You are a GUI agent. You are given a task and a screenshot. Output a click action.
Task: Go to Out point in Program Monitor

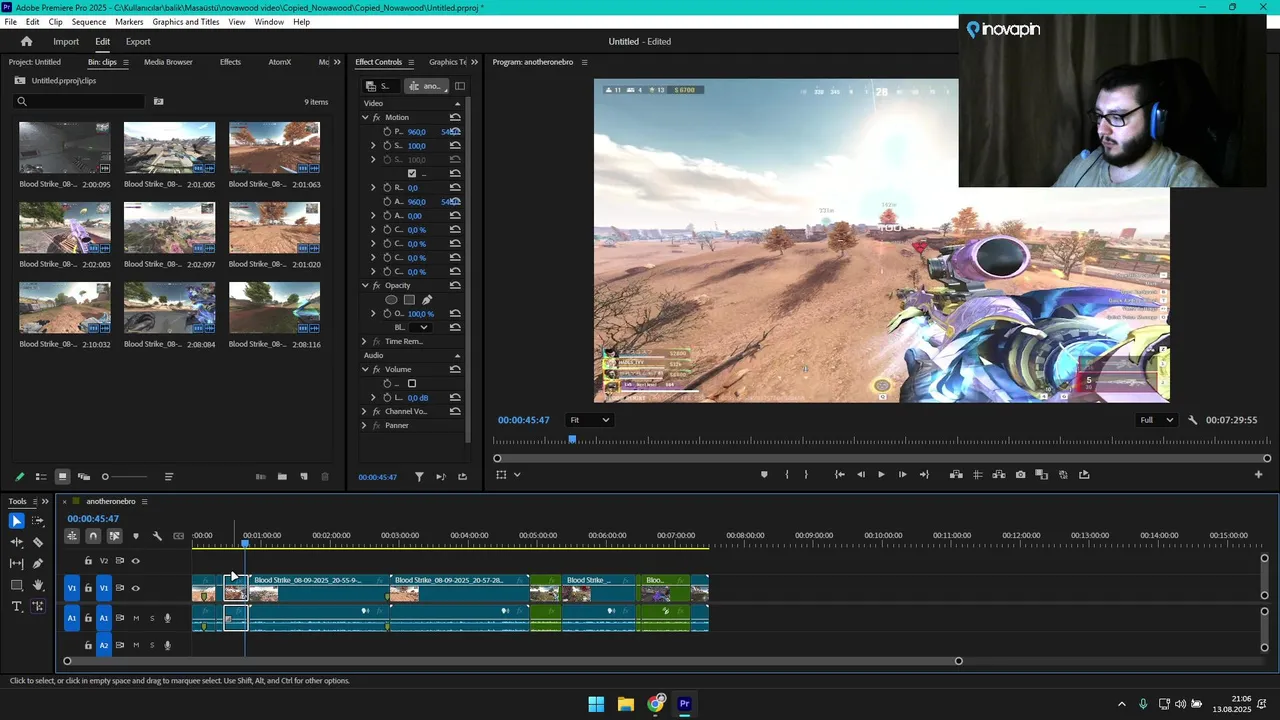coord(924,475)
